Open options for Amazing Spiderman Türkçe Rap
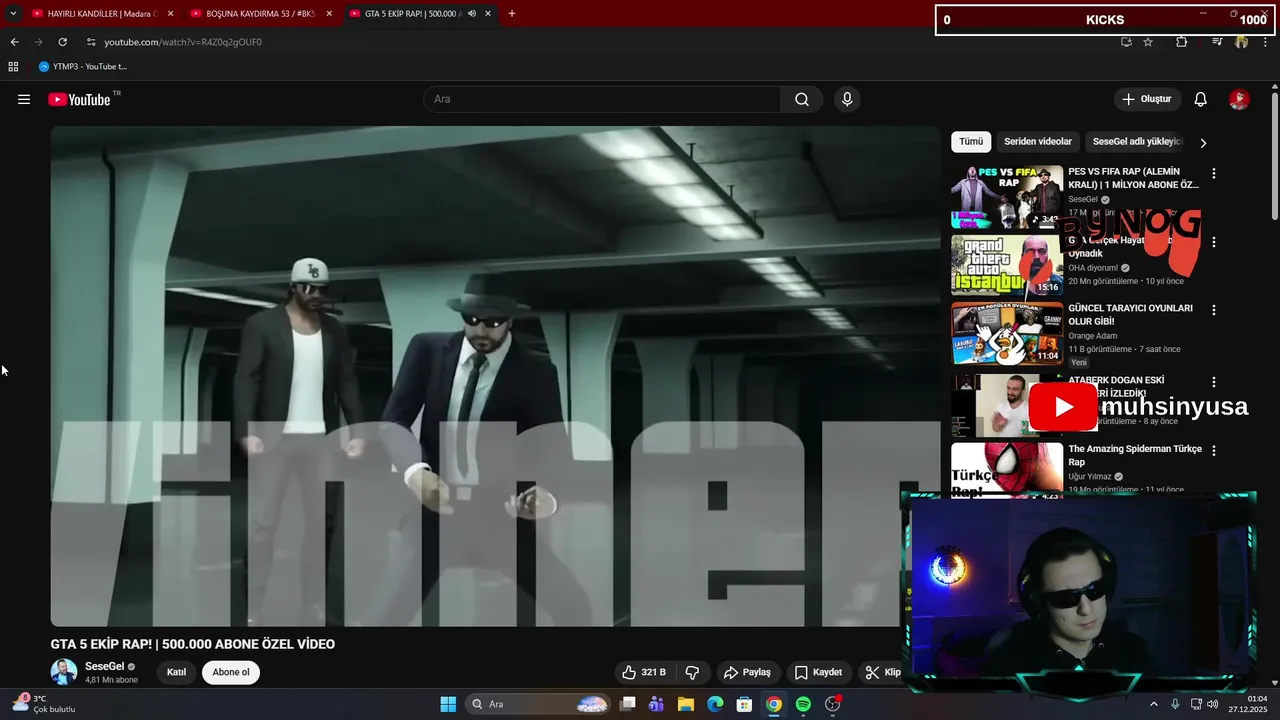The height and width of the screenshot is (720, 1280). pos(1214,451)
